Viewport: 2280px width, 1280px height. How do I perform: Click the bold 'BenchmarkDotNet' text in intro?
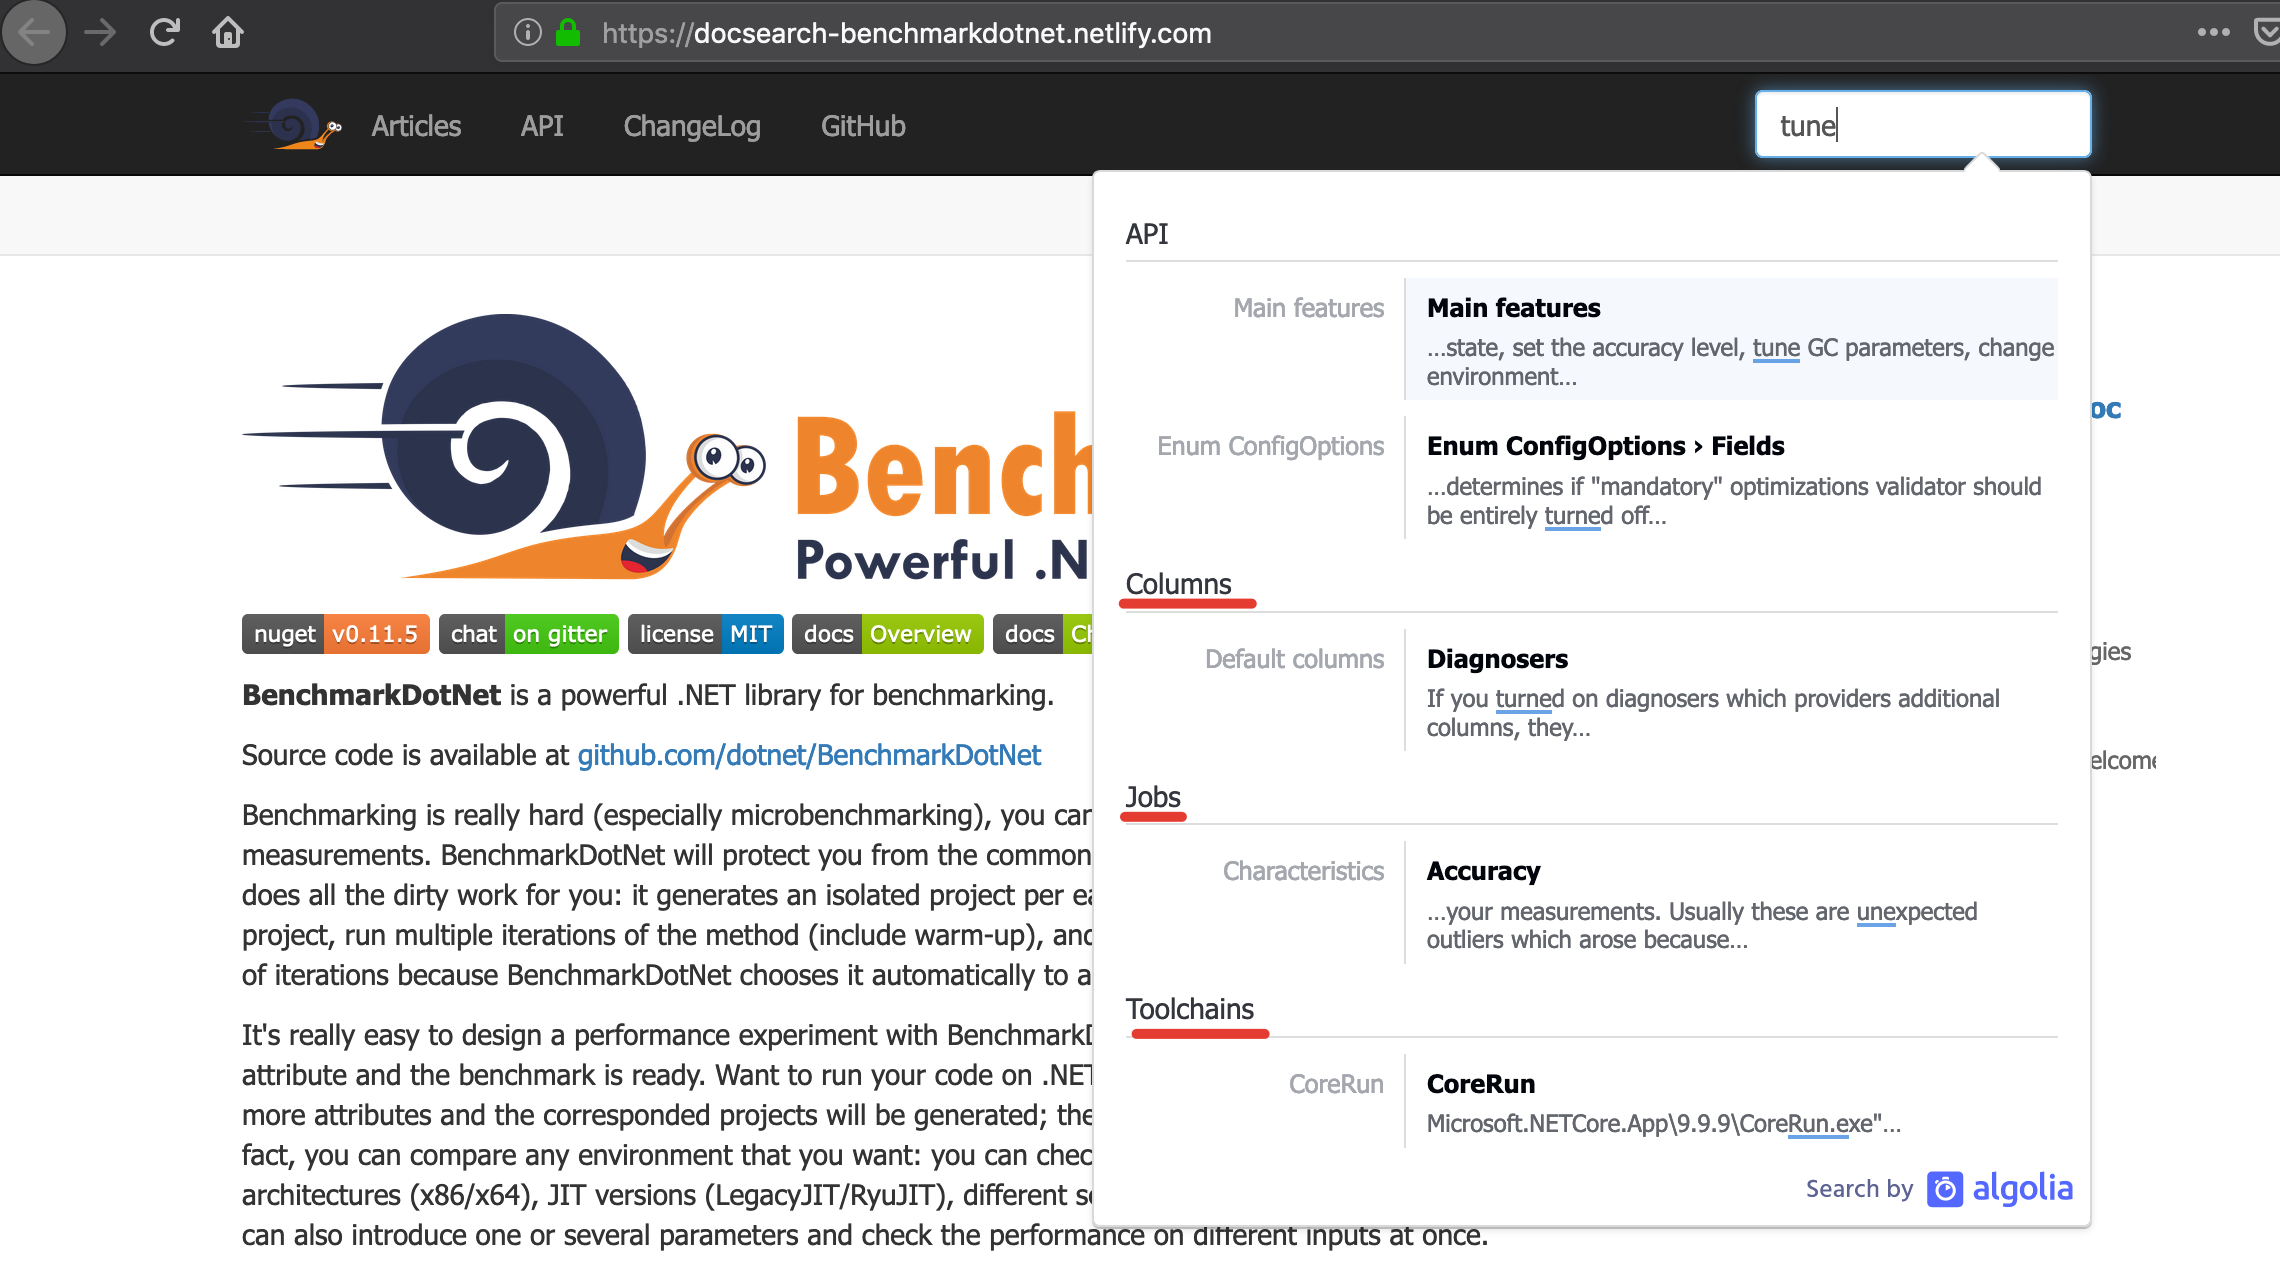(x=371, y=695)
